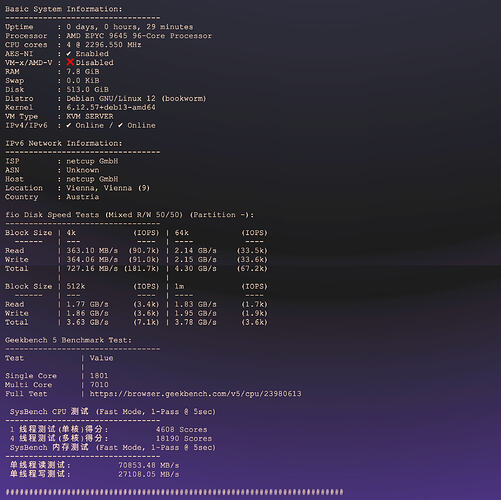Click the RAM value '7.8 GiB'
Screen dimensions: 501x500
click(x=83, y=72)
